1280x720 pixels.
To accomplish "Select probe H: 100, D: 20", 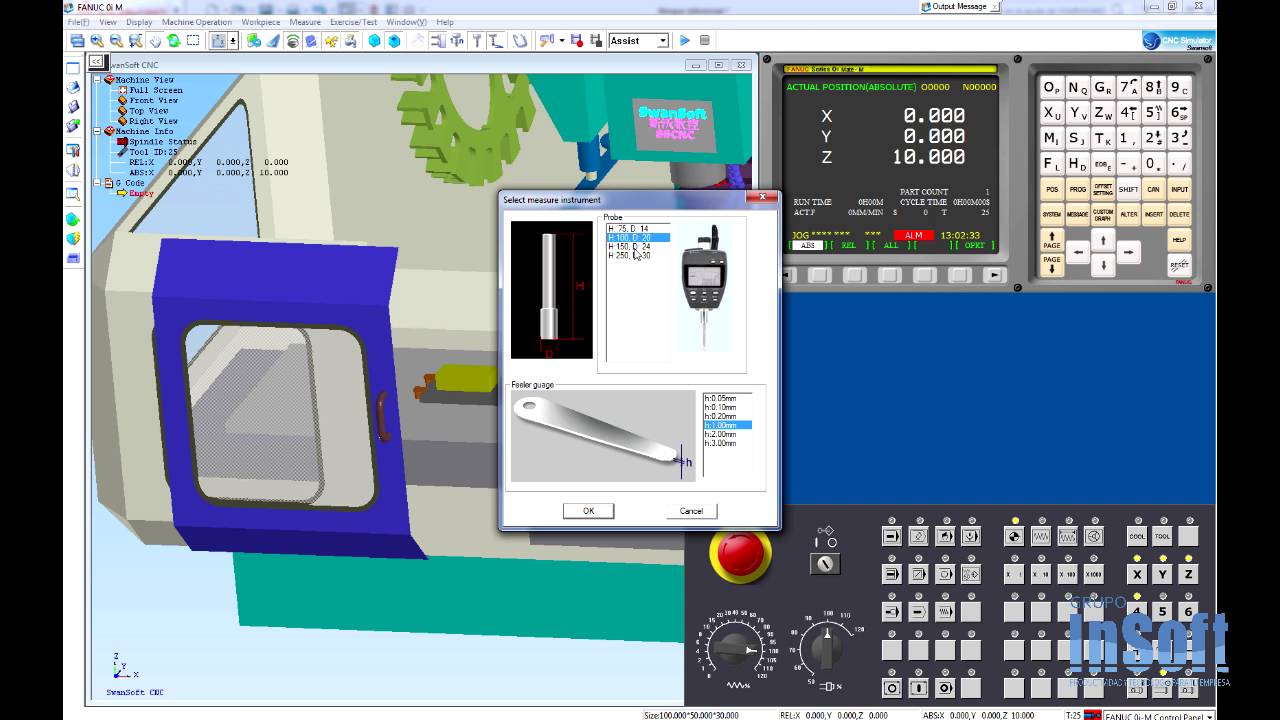I will tap(638, 238).
